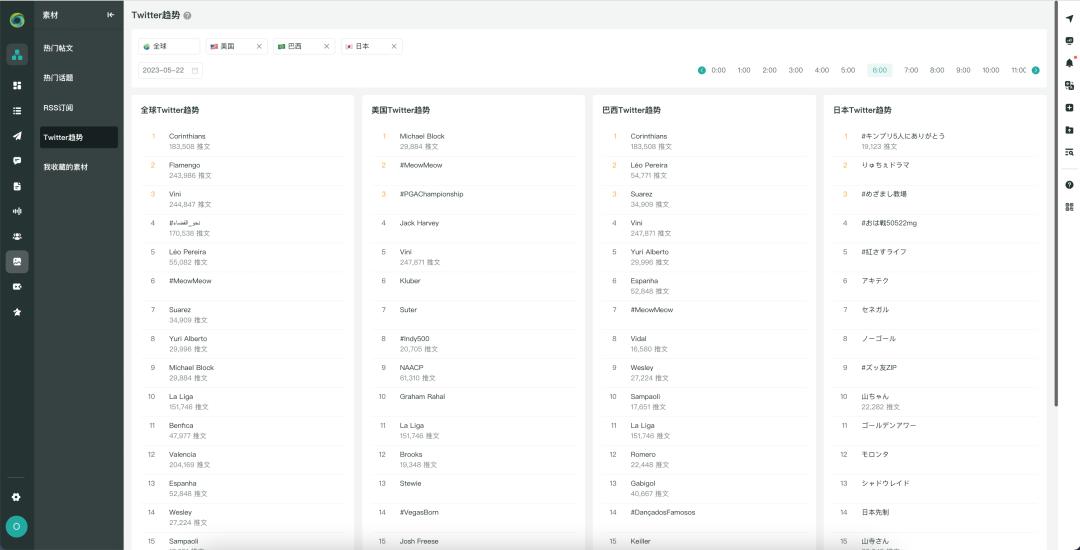The width and height of the screenshot is (1080, 550).
Task: Select the 9:00 time slot
Action: point(963,70)
